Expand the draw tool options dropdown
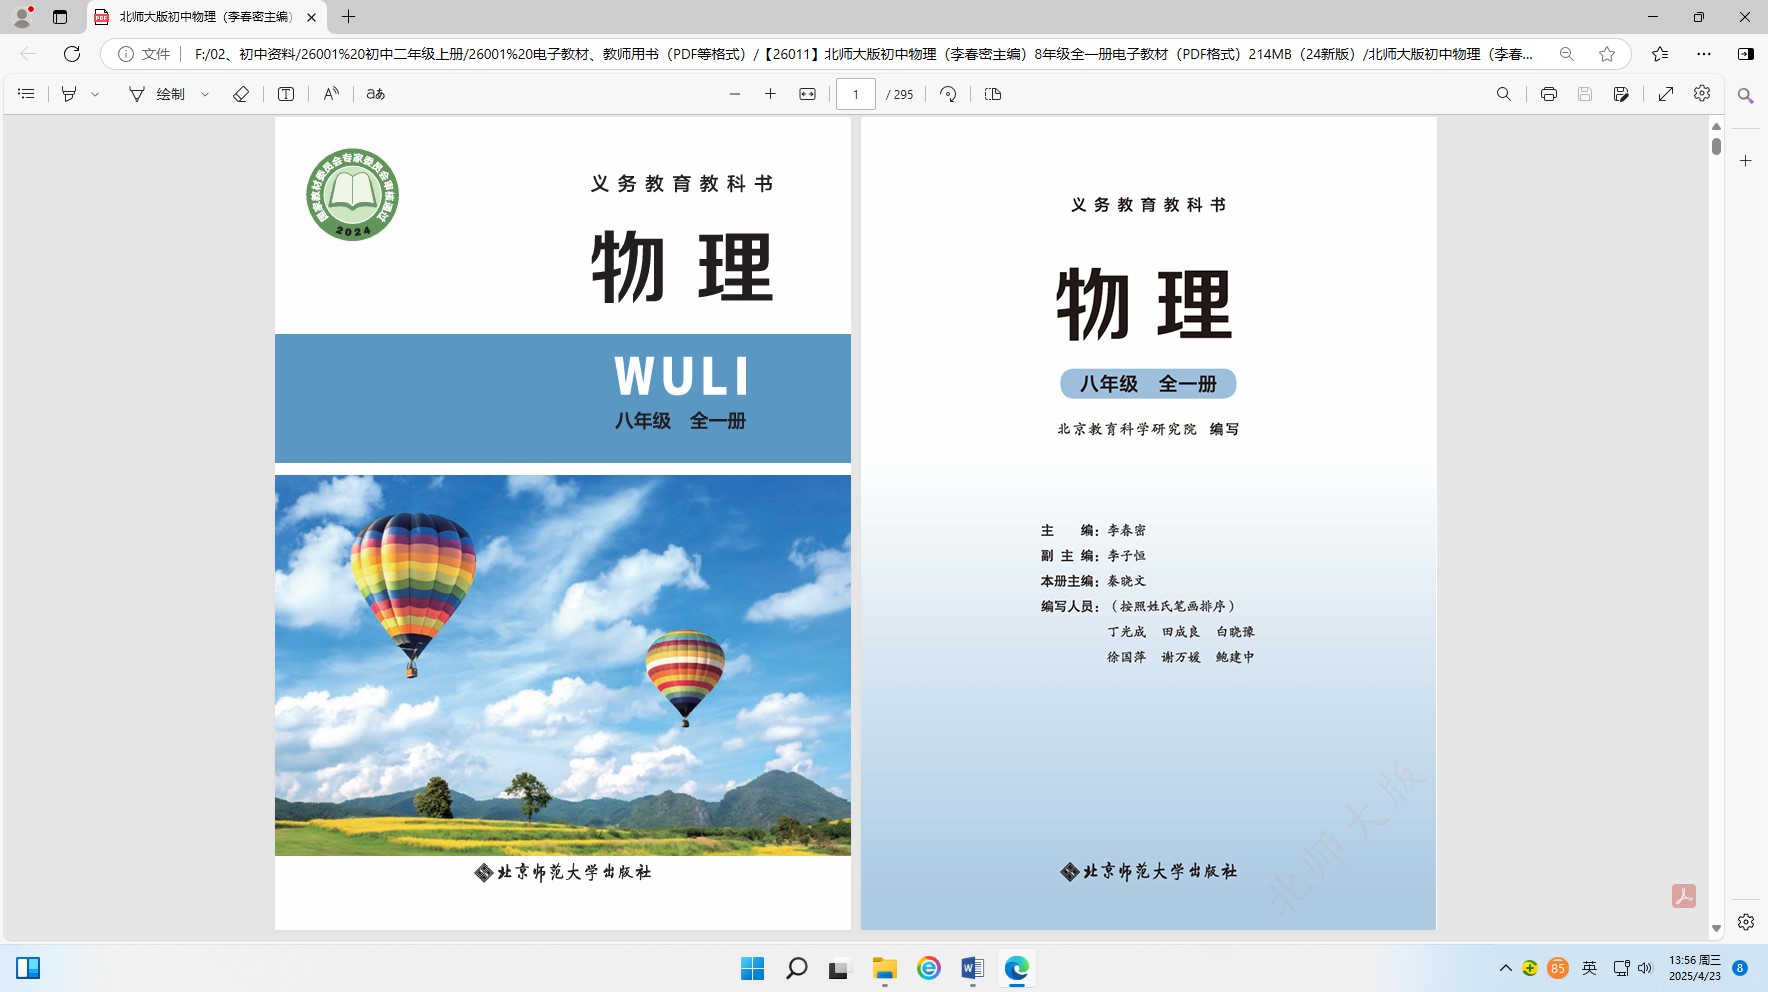This screenshot has width=1768, height=992. (205, 94)
